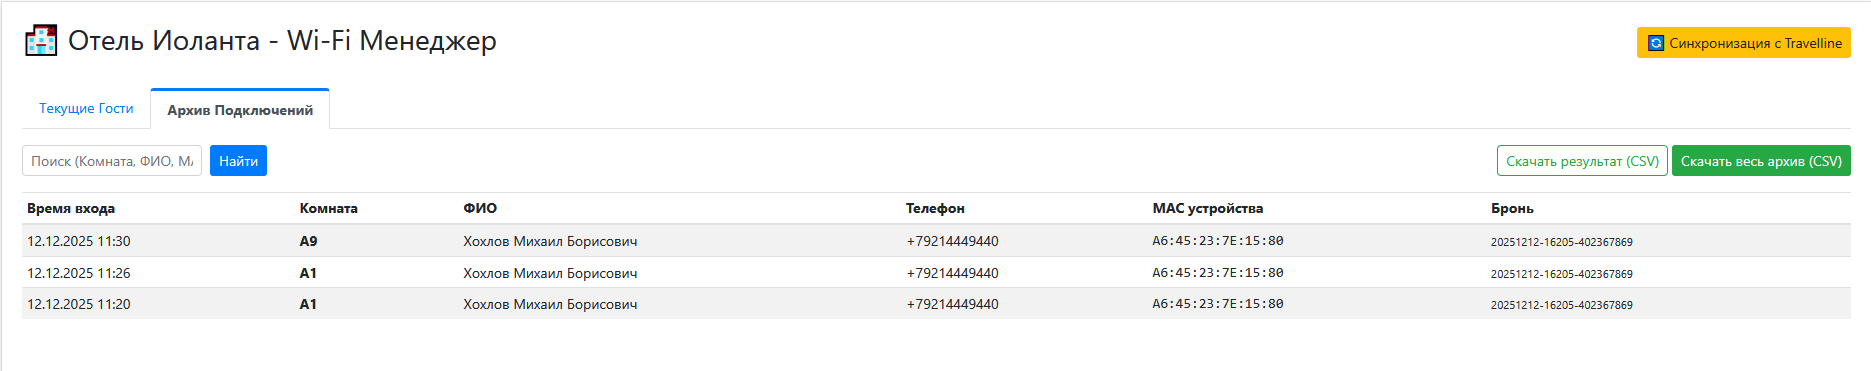
Task: Click the ФИО column header
Action: click(480, 208)
